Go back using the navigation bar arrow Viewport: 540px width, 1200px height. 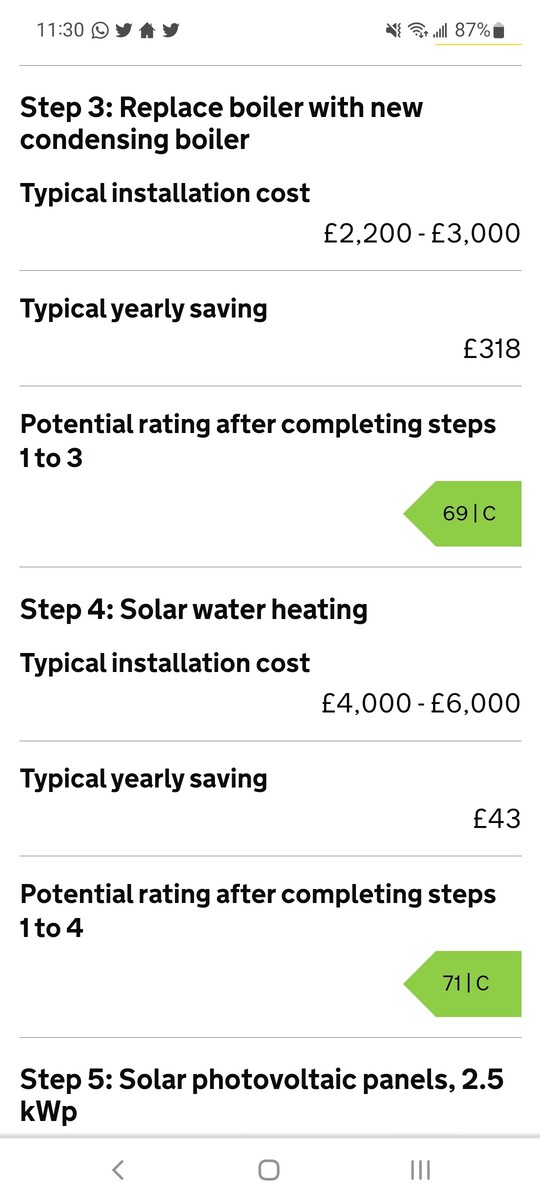(x=118, y=1169)
